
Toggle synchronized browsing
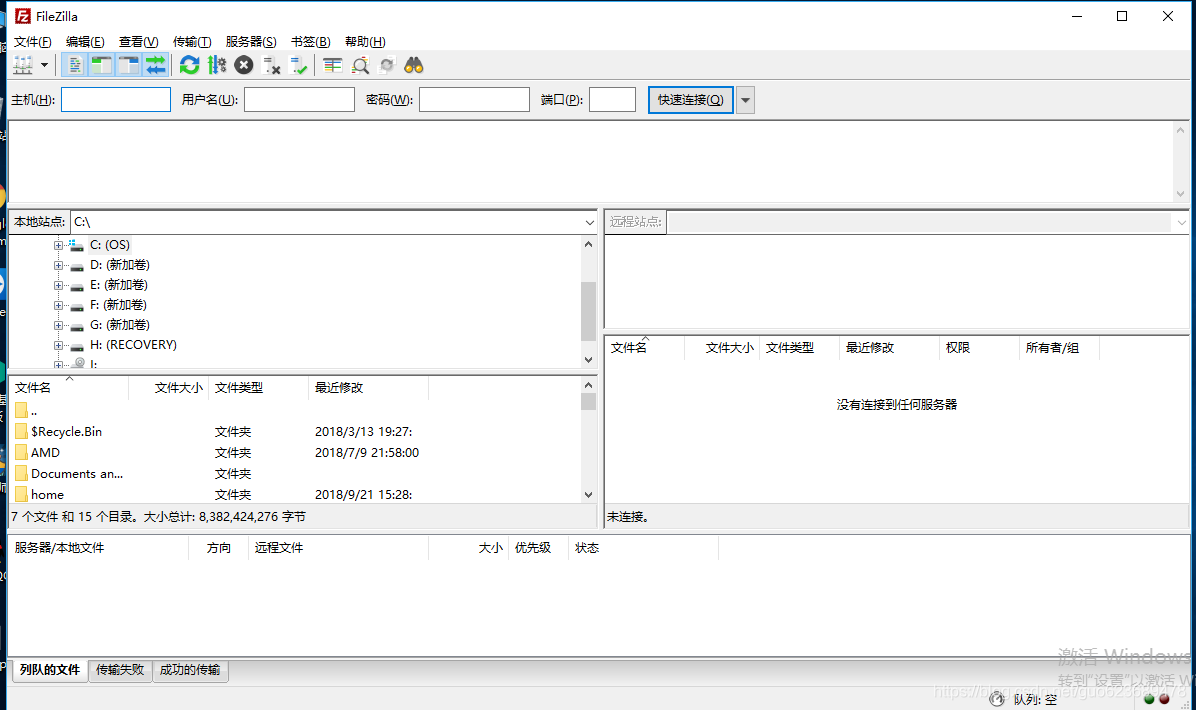coord(387,66)
